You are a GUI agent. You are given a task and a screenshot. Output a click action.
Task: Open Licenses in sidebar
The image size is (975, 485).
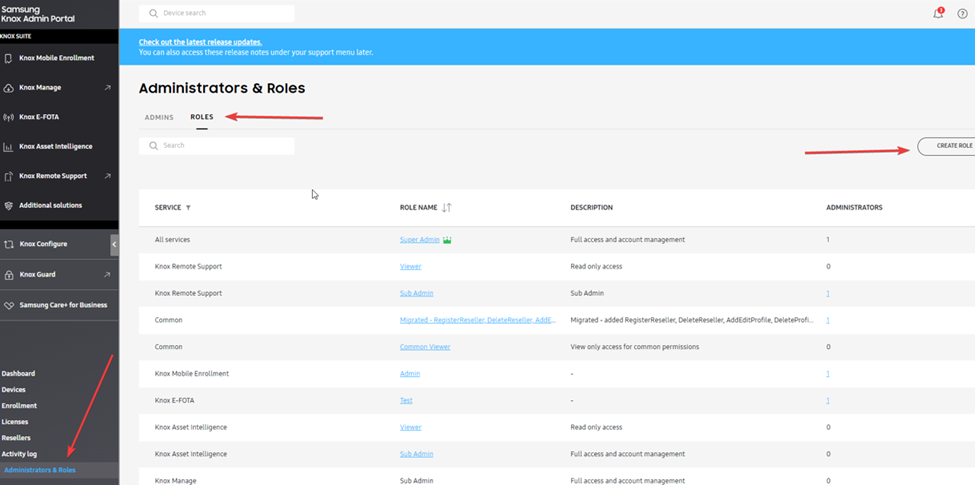(x=15, y=422)
